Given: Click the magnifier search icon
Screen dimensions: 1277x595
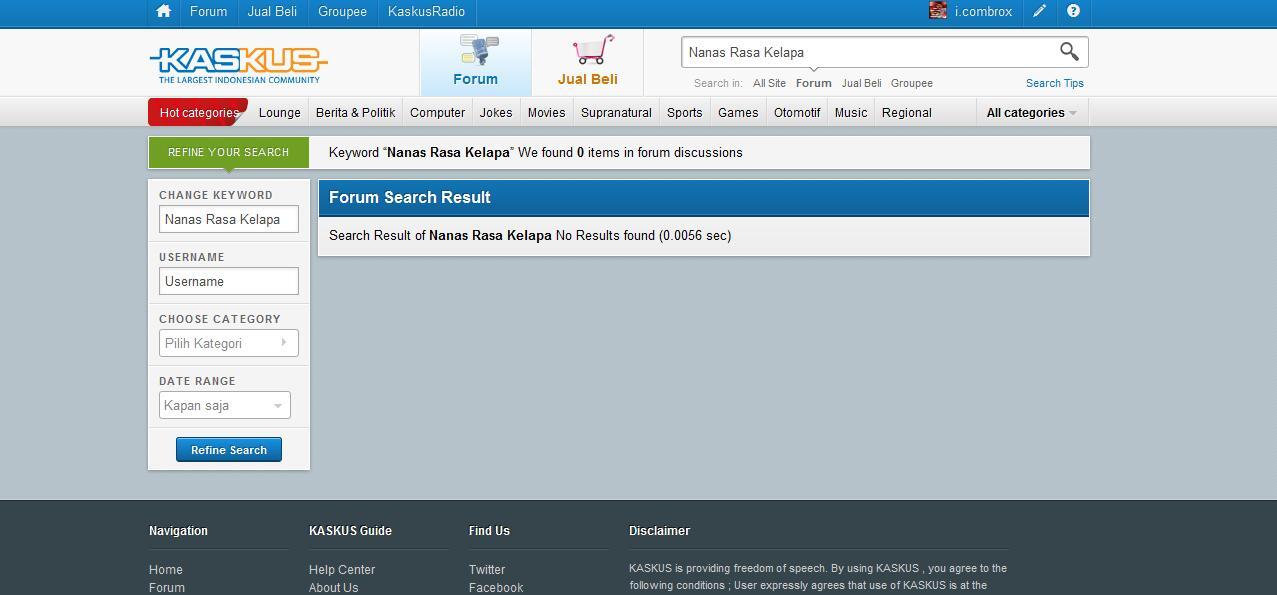Looking at the screenshot, I should [x=1069, y=51].
